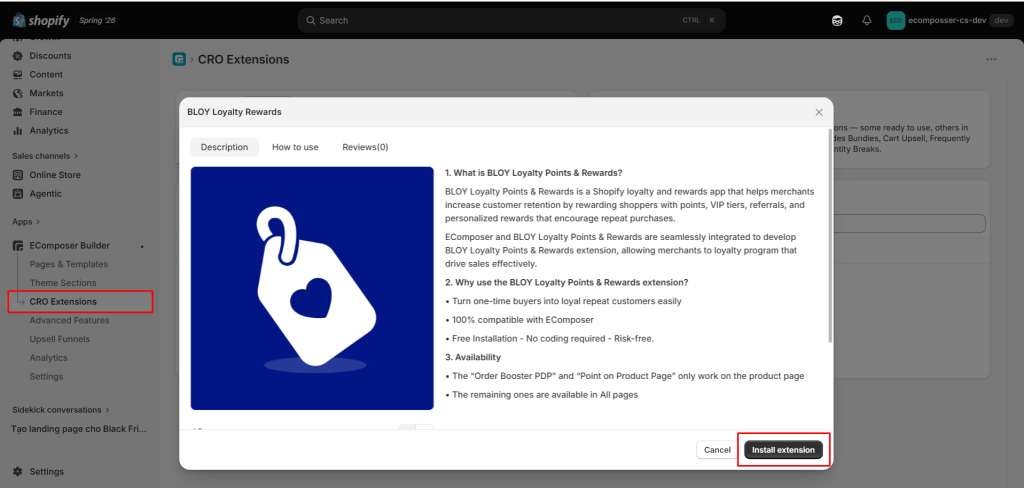Screen dimensions: 1024x488
Task: Click the Online Store icon
Action: click(18, 175)
